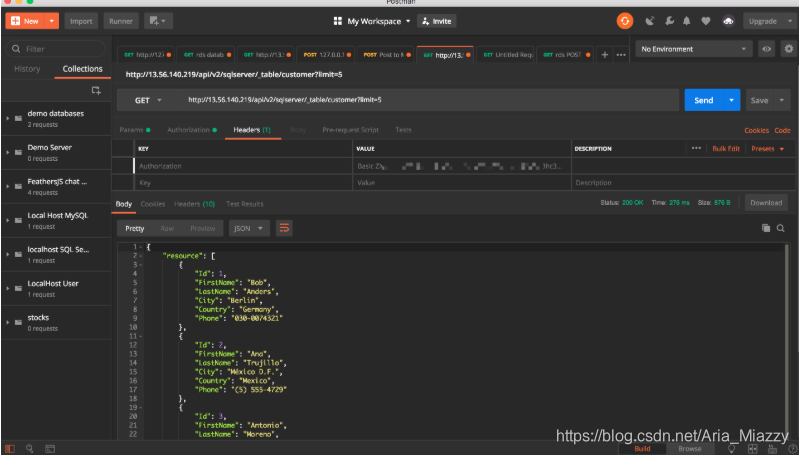This screenshot has height=455, width=799.
Task: Open the Postman console icon
Action: (50, 449)
